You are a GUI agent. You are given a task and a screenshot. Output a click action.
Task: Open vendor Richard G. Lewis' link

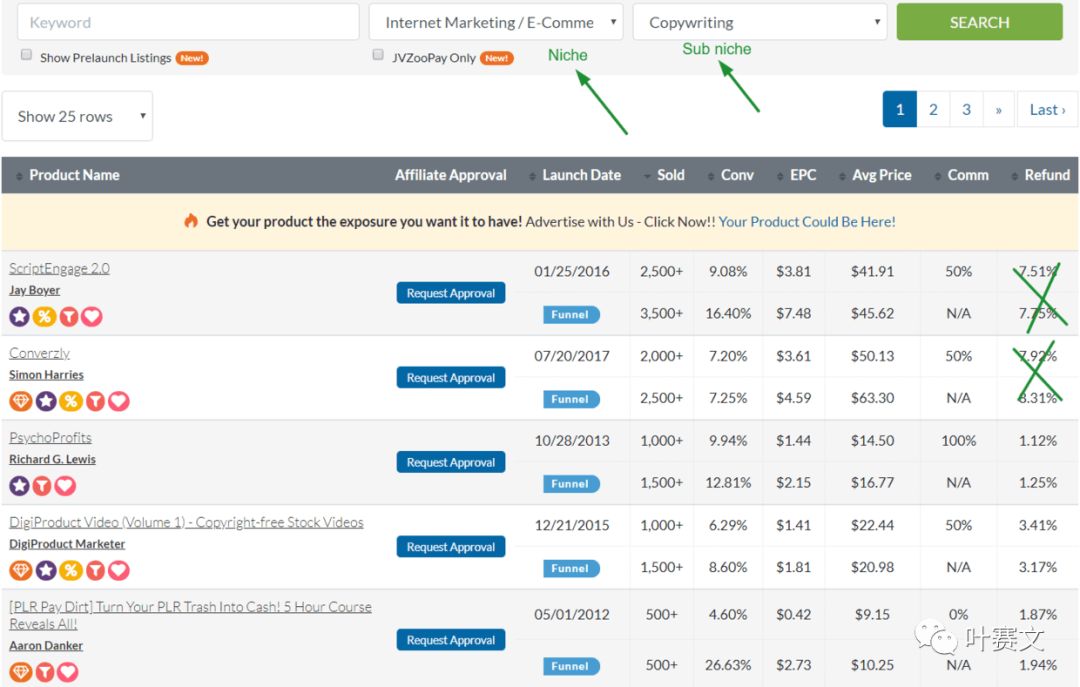coord(52,460)
